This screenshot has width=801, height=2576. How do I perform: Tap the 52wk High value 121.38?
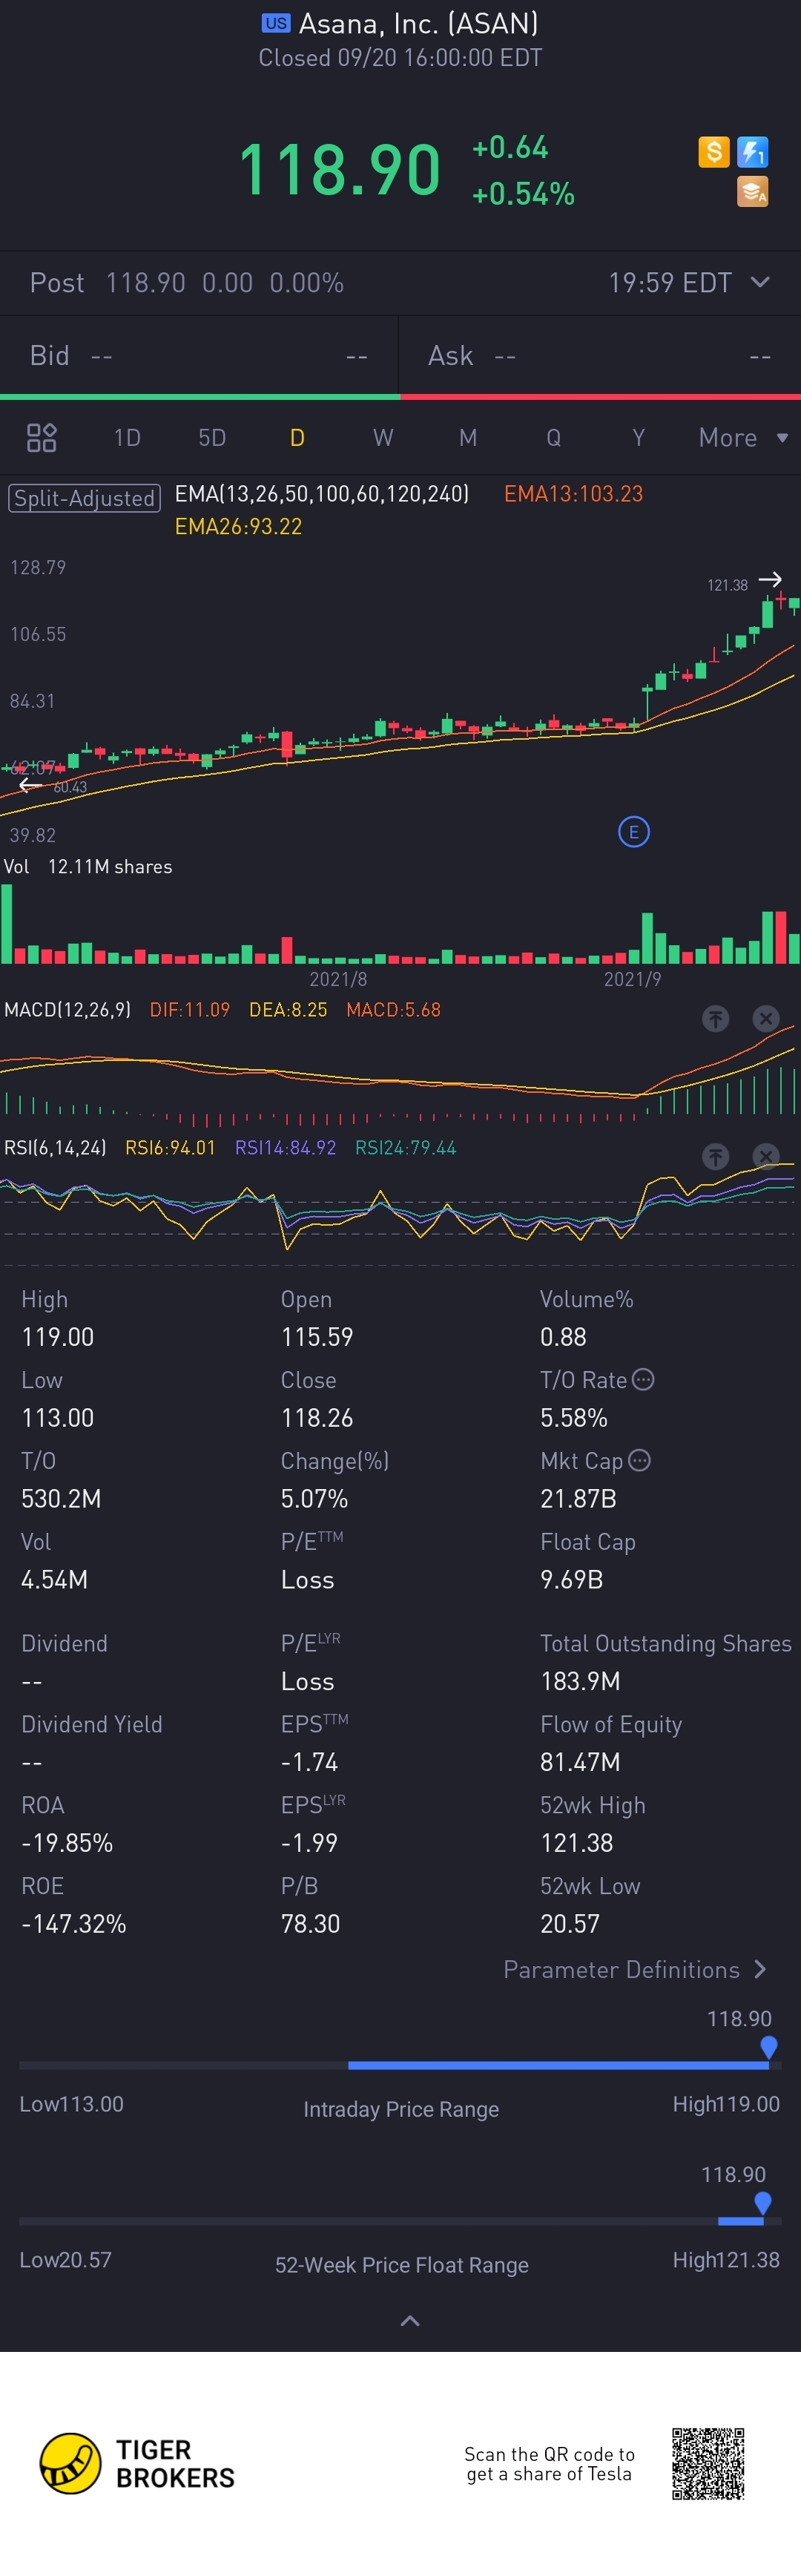[577, 1842]
